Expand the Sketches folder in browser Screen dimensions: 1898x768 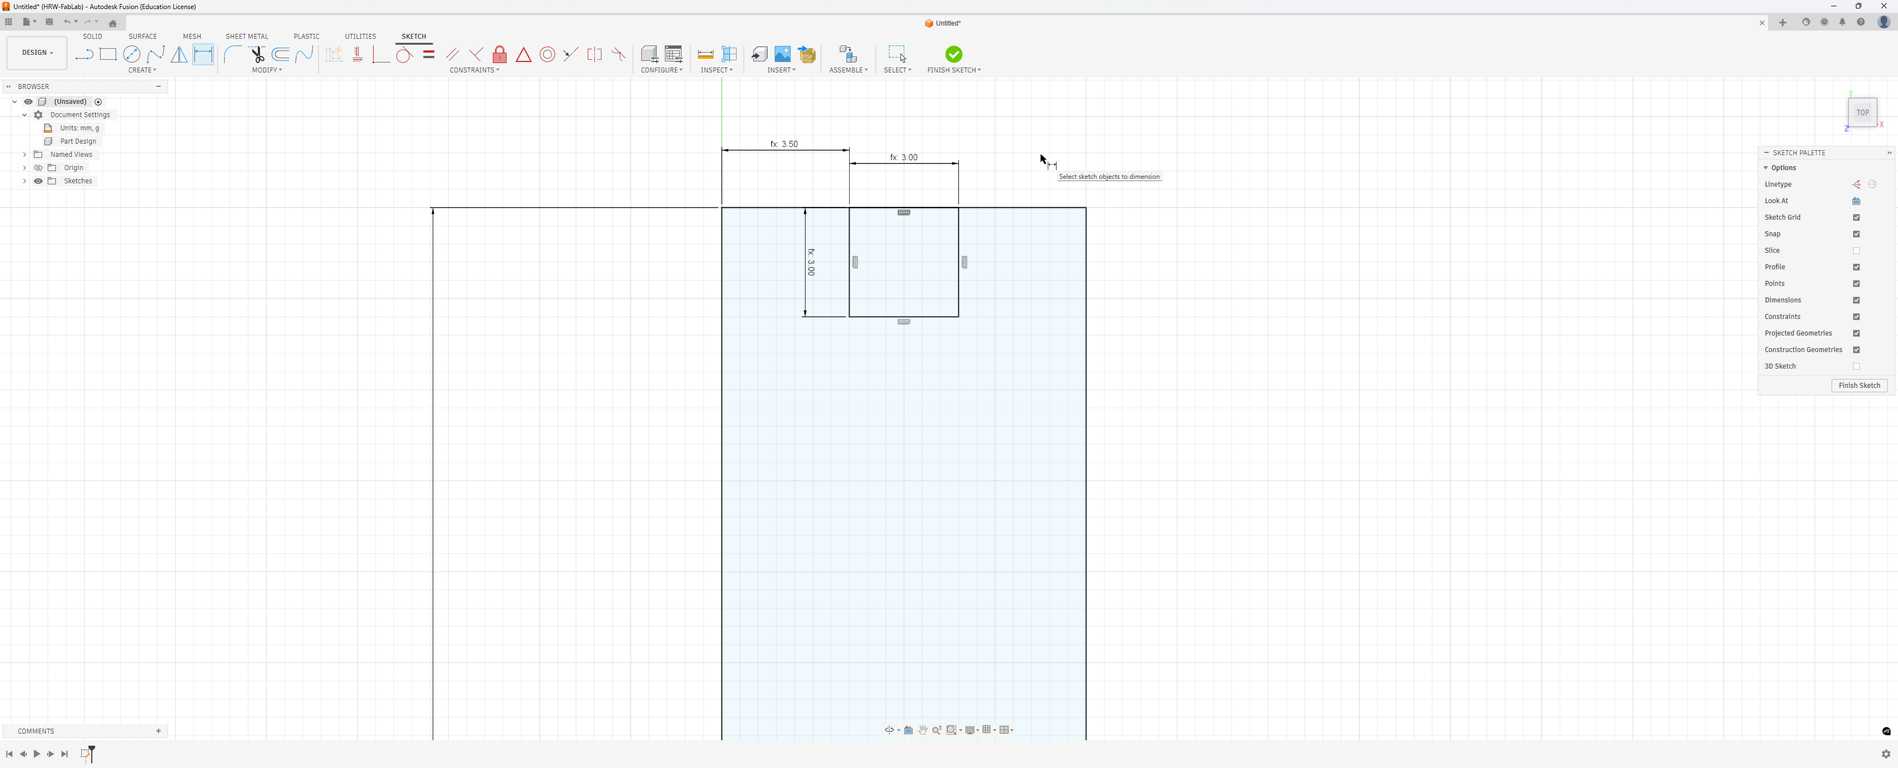pyautogui.click(x=25, y=181)
